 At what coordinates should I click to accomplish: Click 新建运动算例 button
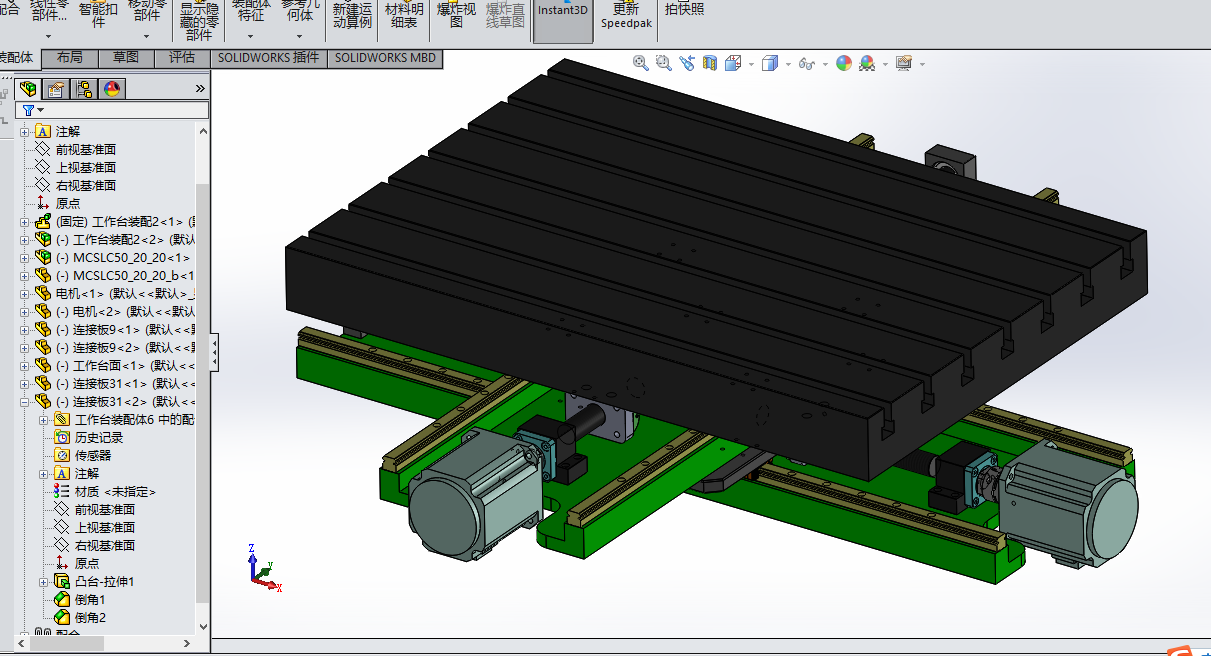pyautogui.click(x=352, y=15)
